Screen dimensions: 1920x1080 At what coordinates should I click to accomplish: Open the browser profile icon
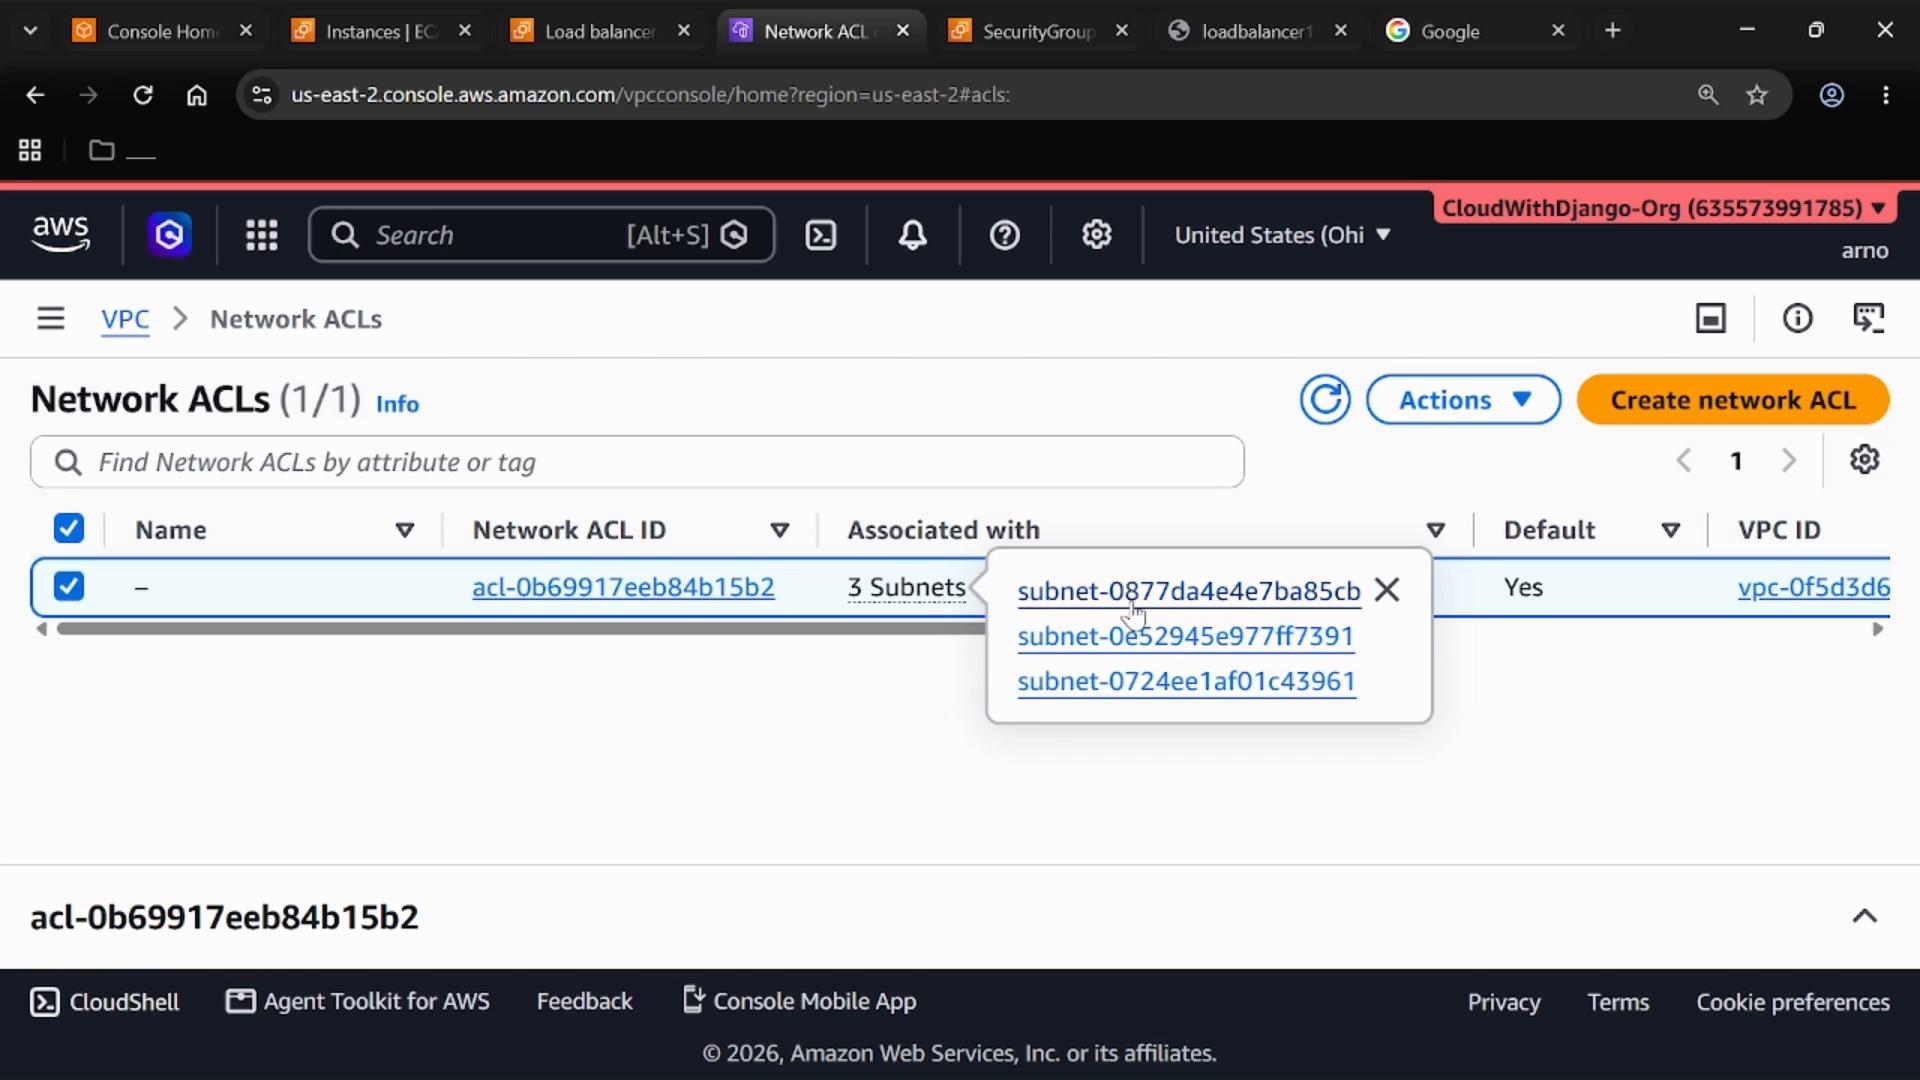[x=1831, y=95]
